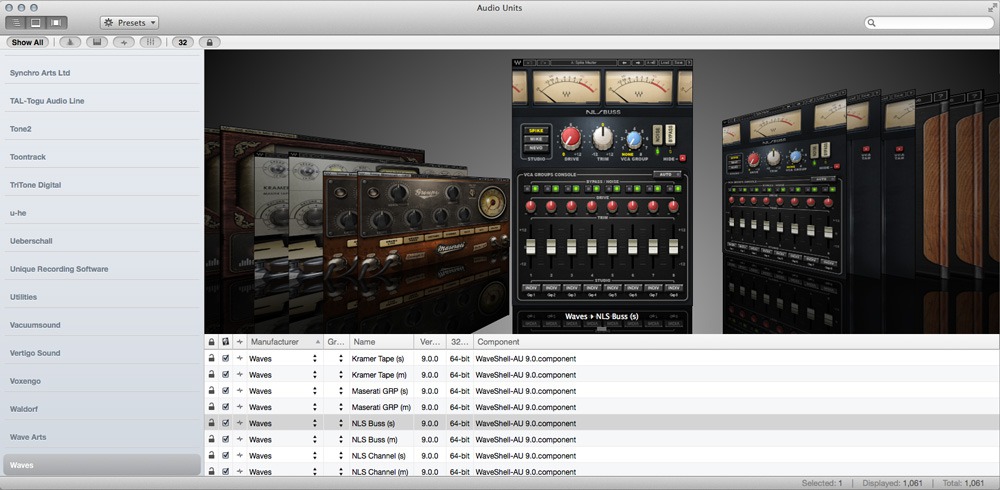The height and width of the screenshot is (490, 1000).
Task: Toggle the padlock filter in filter bar
Action: (210, 42)
